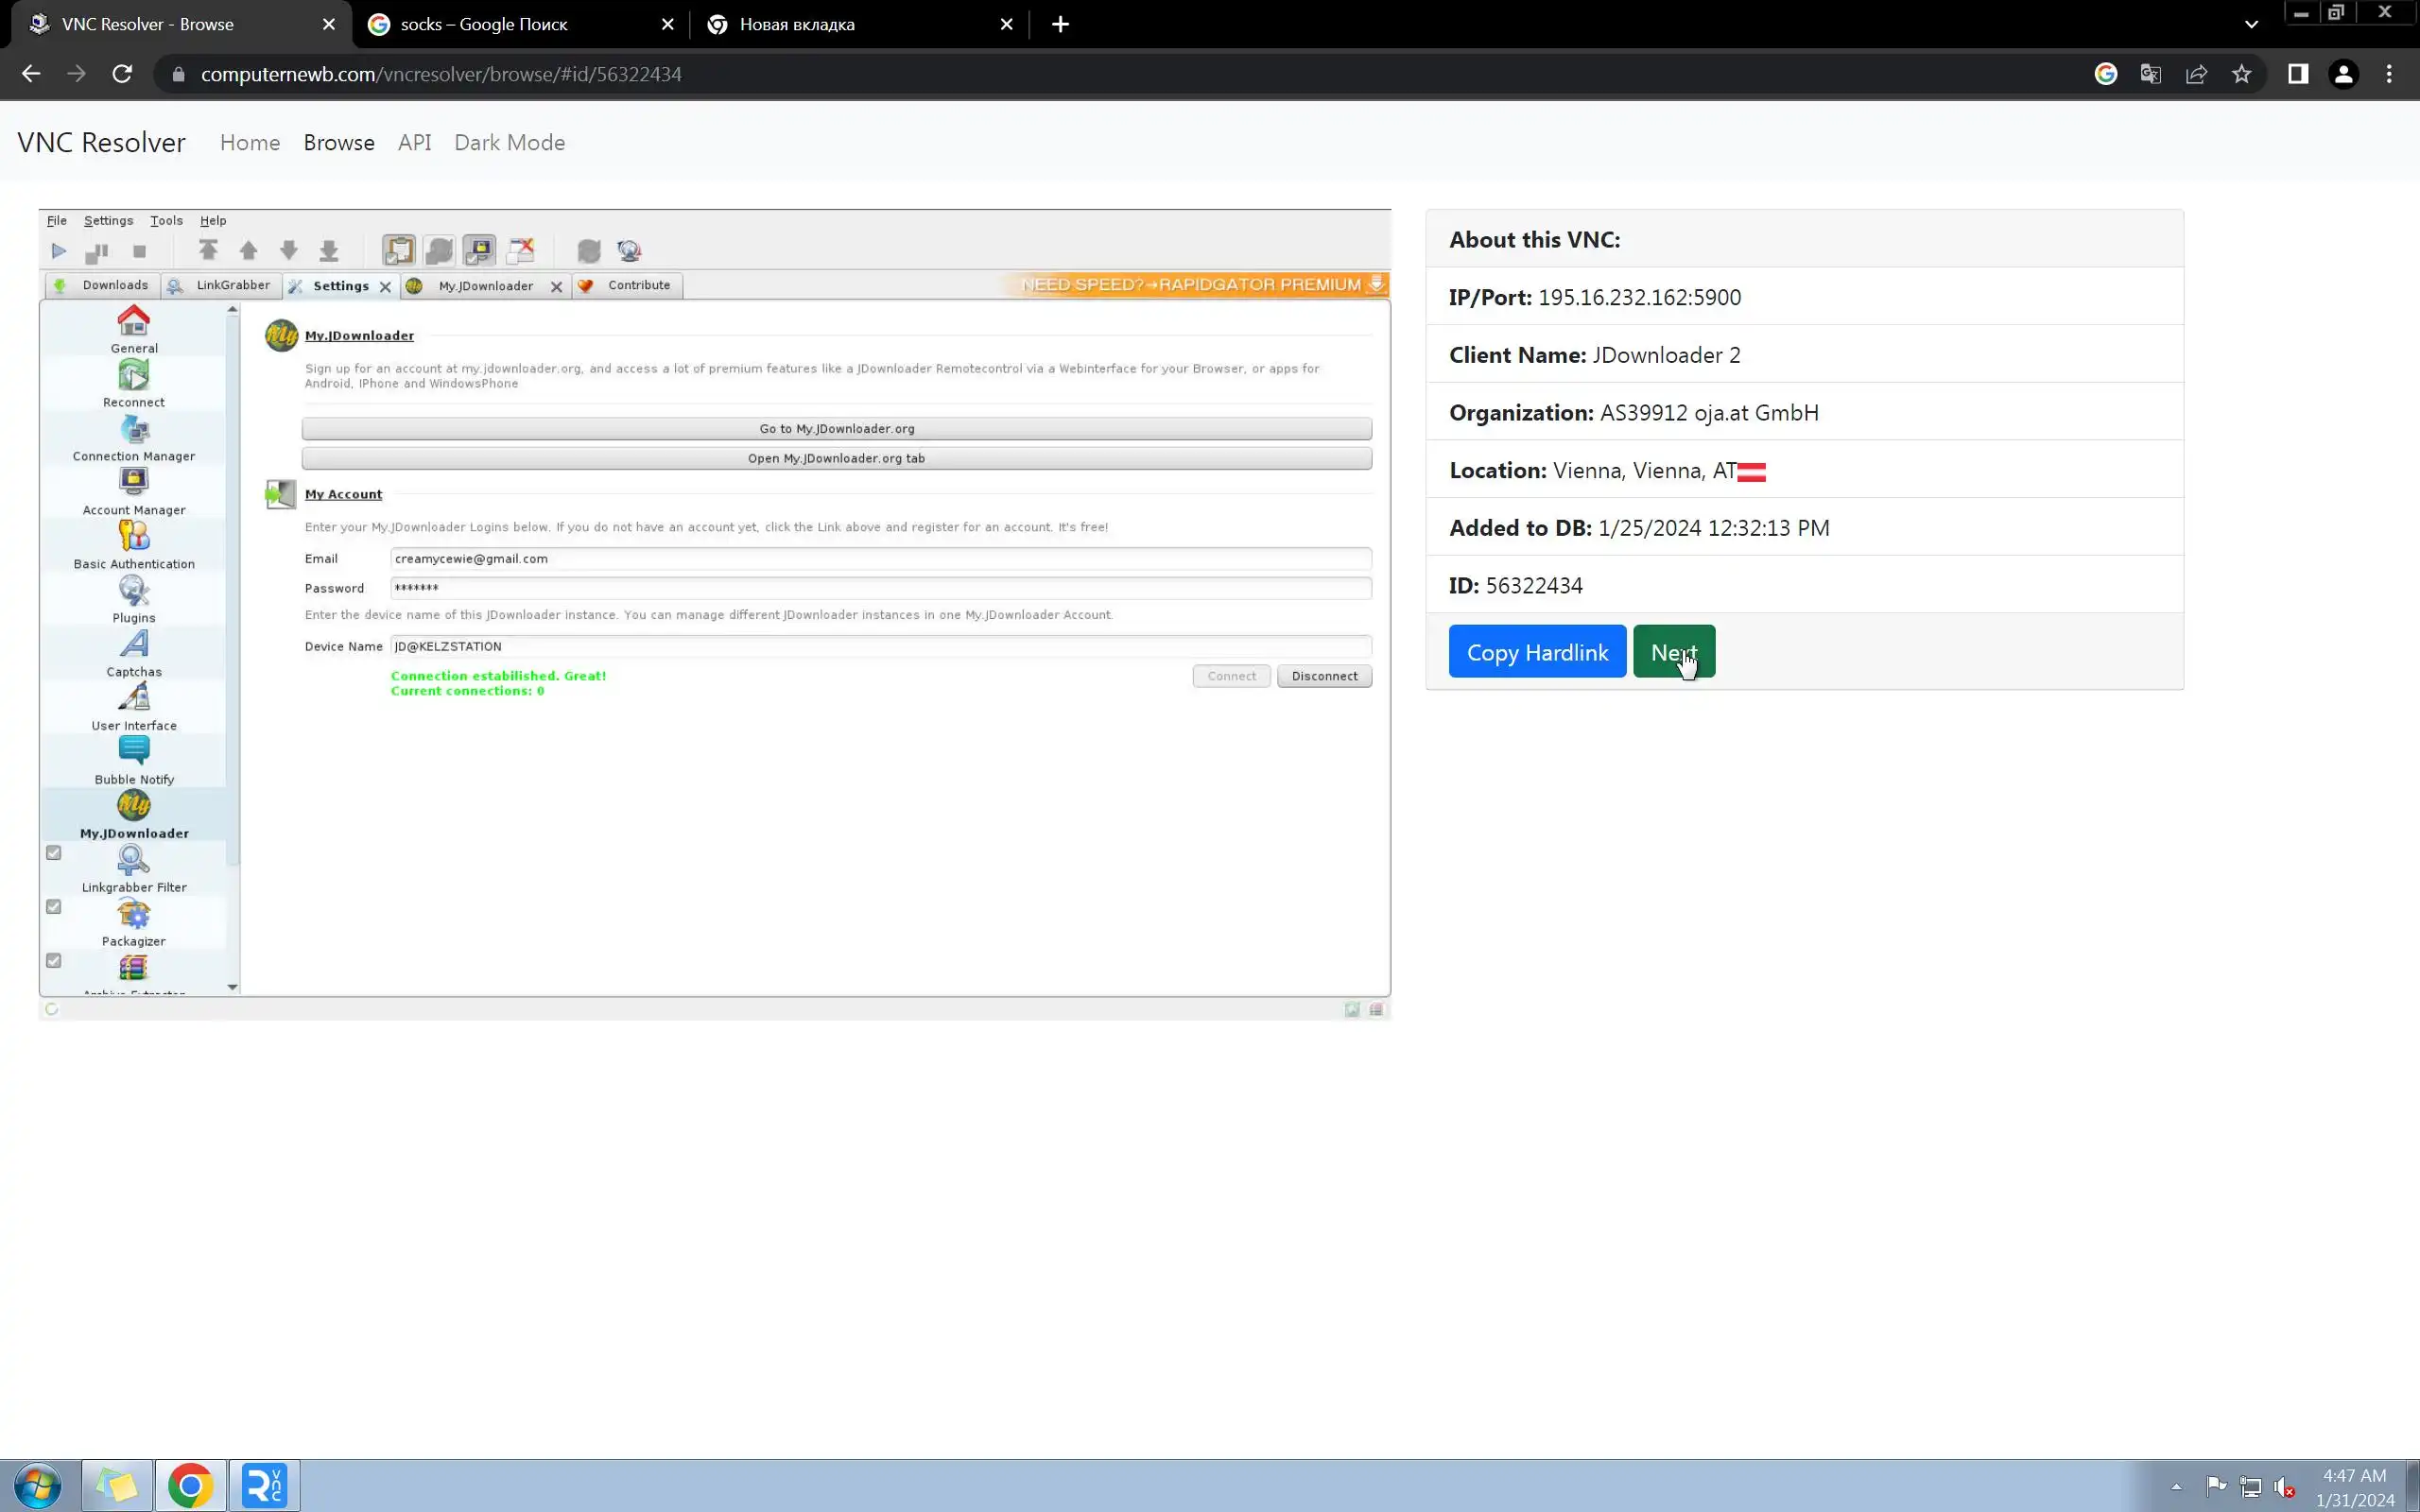This screenshot has width=2420, height=1512.
Task: Go to the Home nav link
Action: (249, 142)
